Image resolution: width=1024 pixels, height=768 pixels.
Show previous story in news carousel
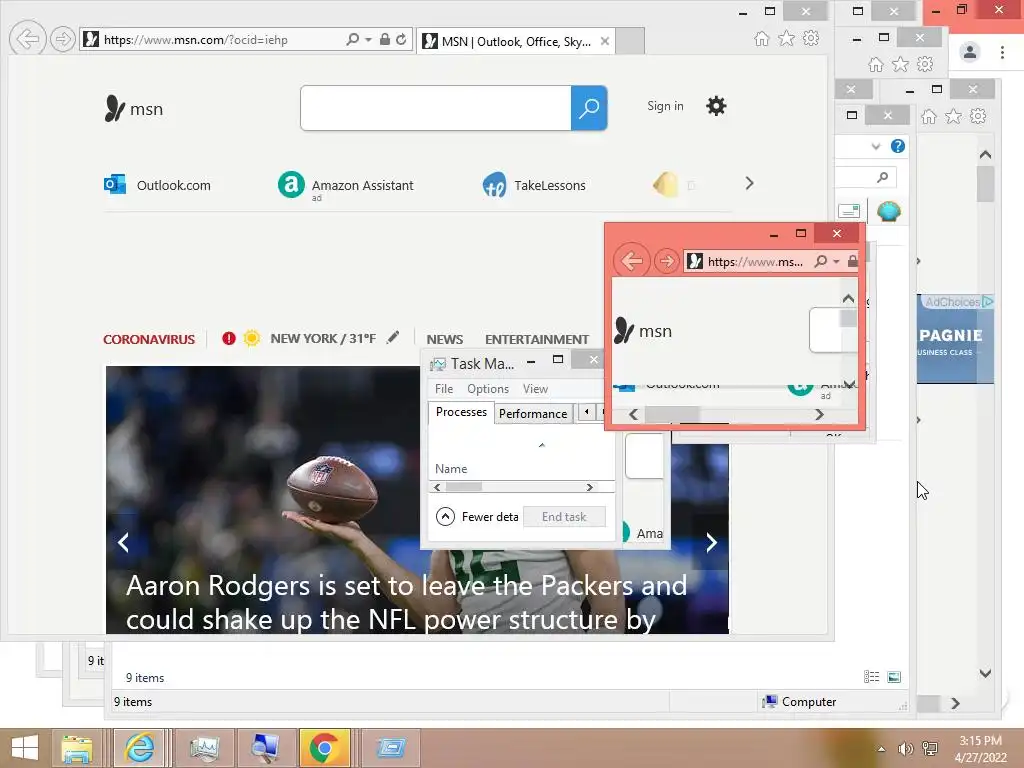[123, 542]
